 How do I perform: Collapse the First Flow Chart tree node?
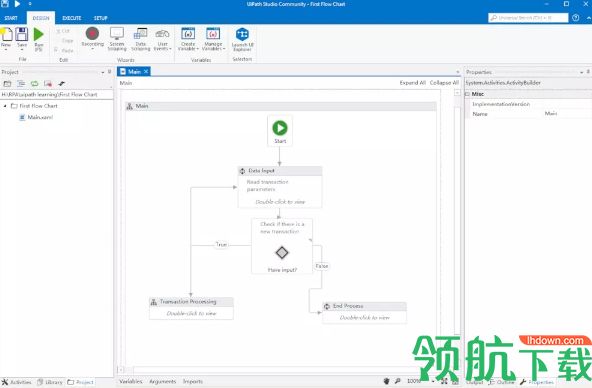point(5,106)
